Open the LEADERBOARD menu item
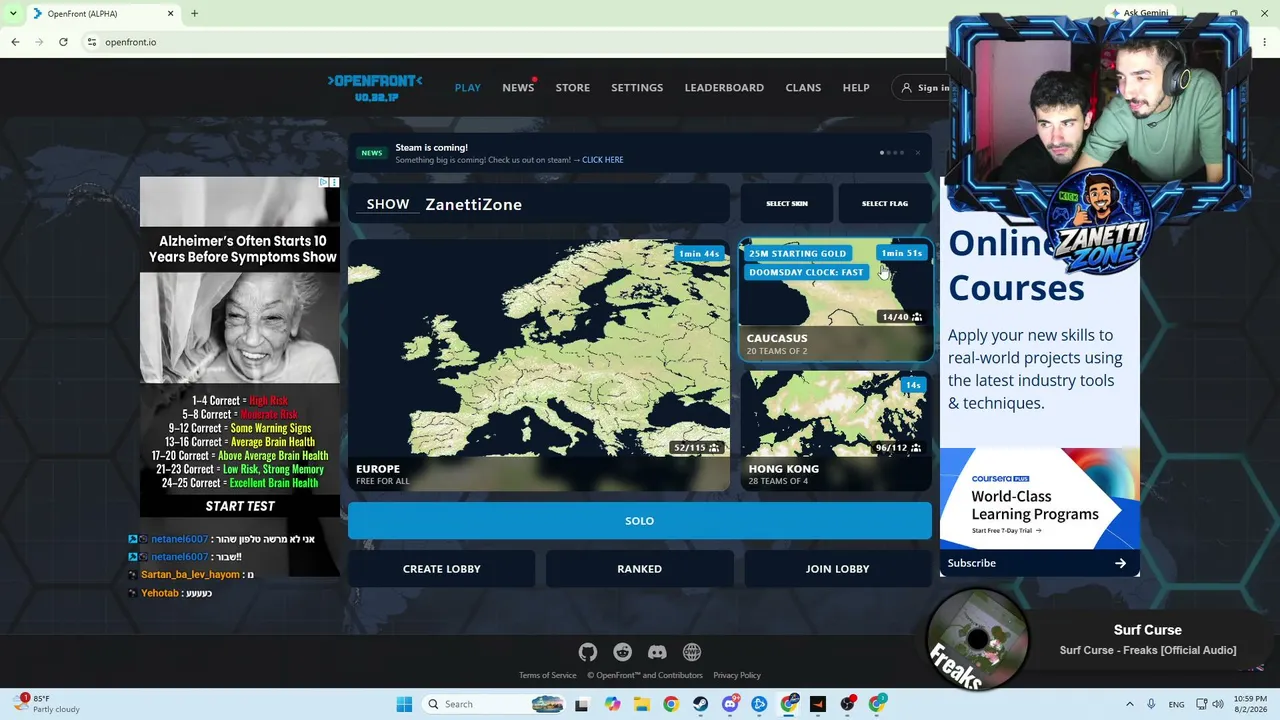 click(x=724, y=88)
